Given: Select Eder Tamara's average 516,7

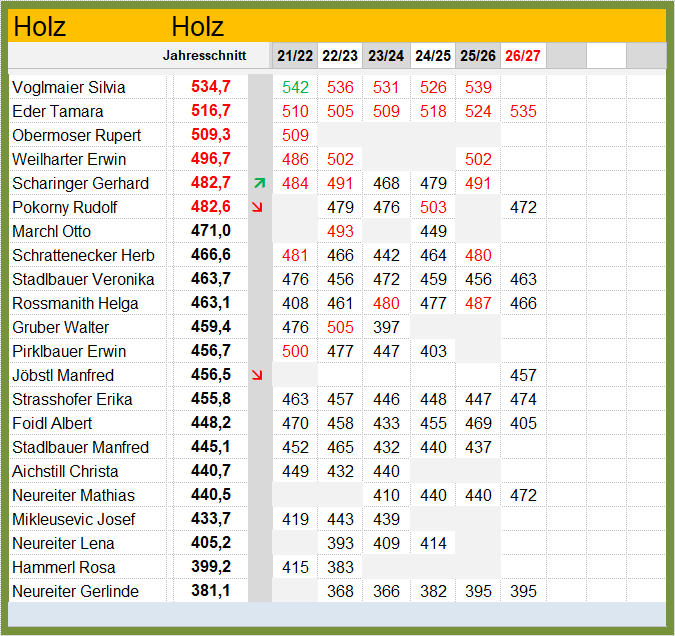Looking at the screenshot, I should (x=211, y=111).
